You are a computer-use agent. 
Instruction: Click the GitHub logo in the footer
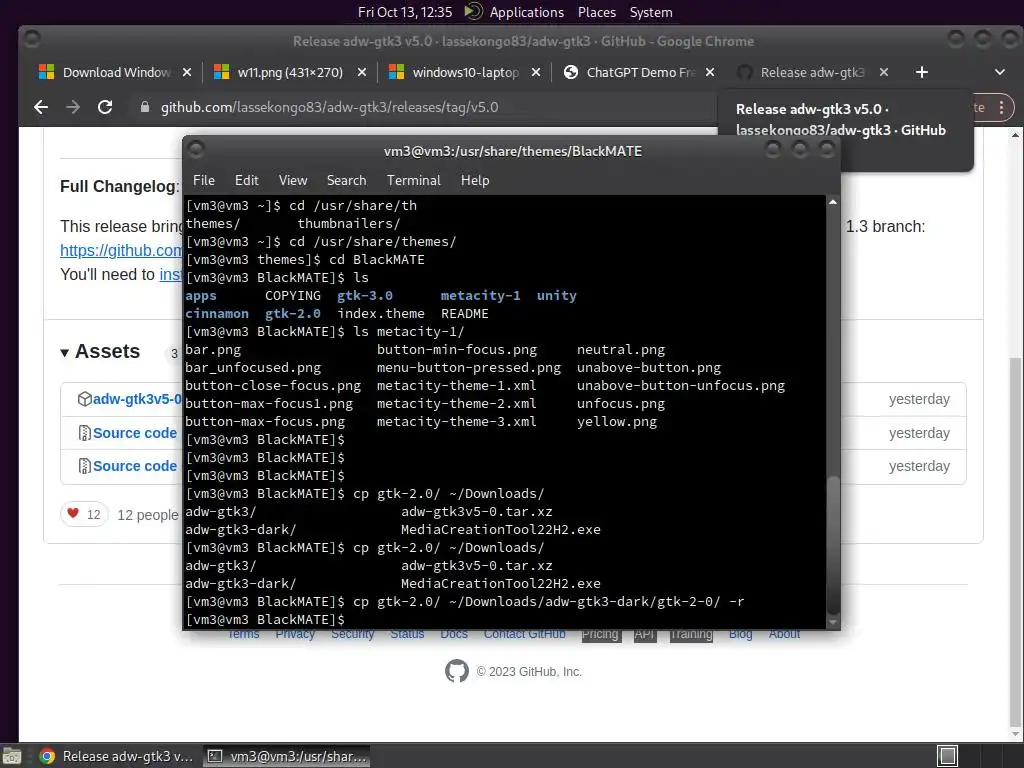coord(456,671)
